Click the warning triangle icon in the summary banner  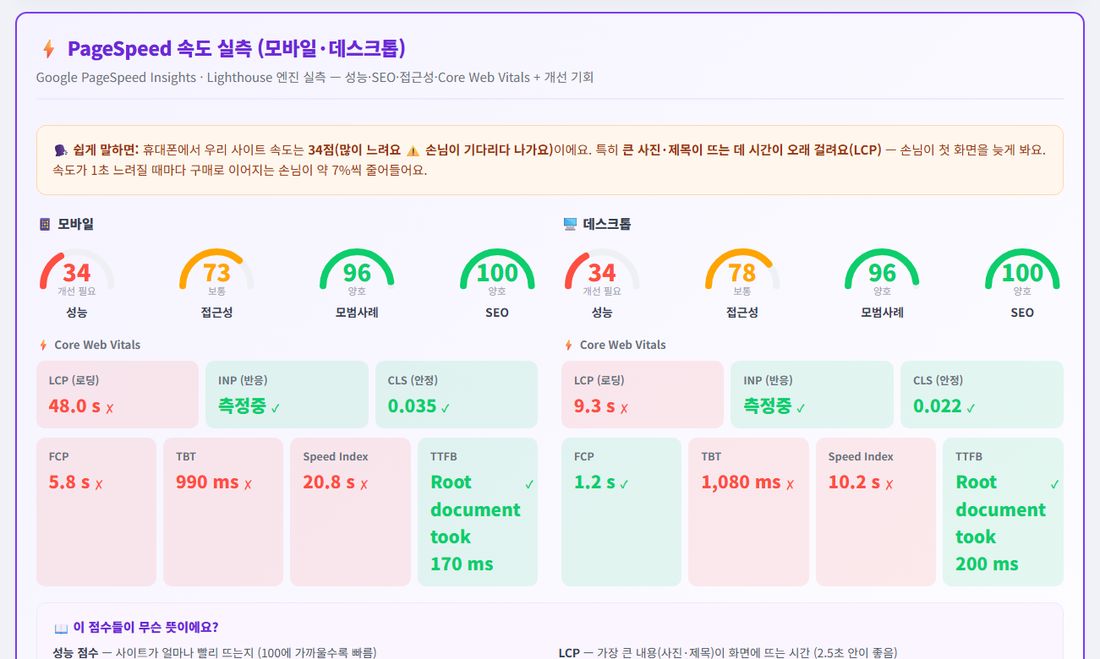(x=413, y=150)
